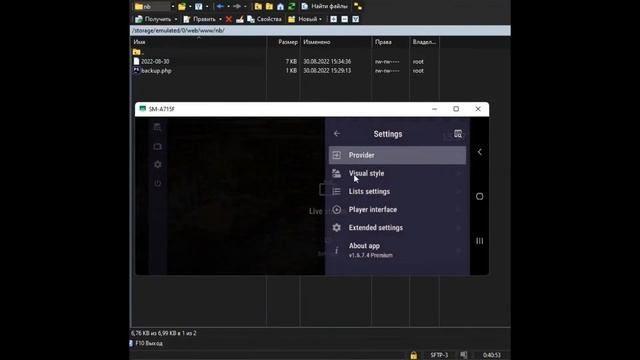
Task: Click the /storage/emulated/0/web/www/nb/ path bar
Action: [x=320, y=31]
